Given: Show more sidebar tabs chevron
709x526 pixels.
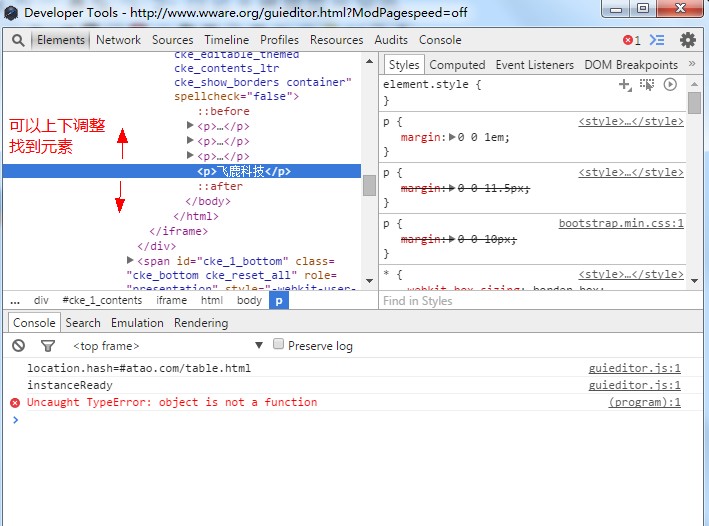Looking at the screenshot, I should pos(692,64).
